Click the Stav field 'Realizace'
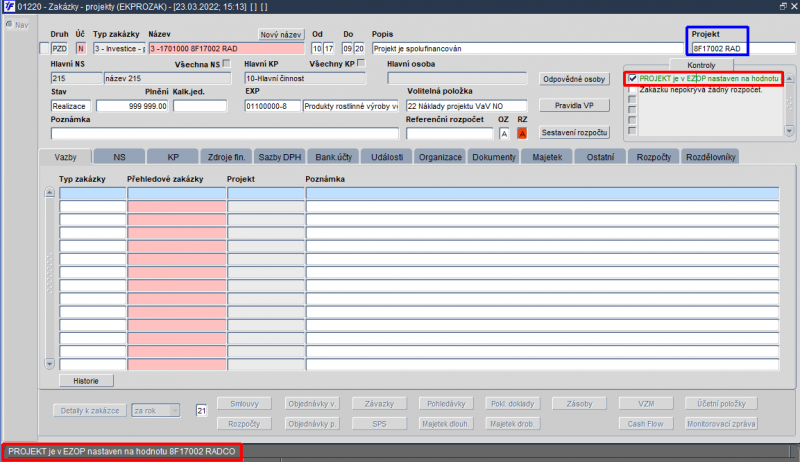 (70, 106)
